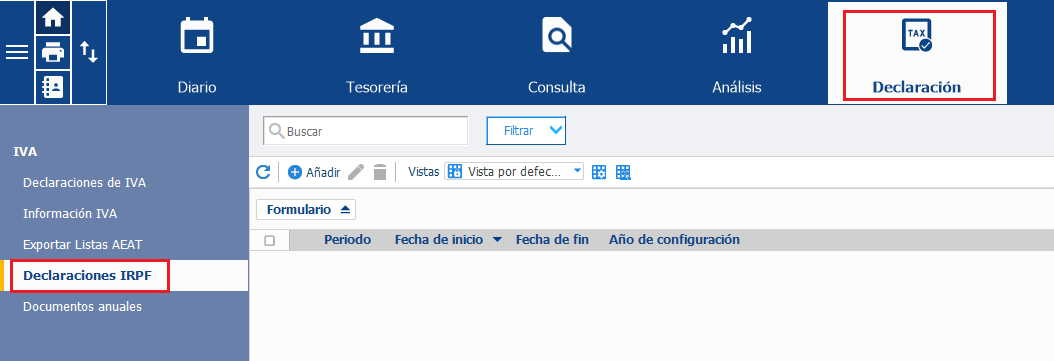Open the Filtrar dropdown
The height and width of the screenshot is (361, 1054).
pyautogui.click(x=526, y=130)
